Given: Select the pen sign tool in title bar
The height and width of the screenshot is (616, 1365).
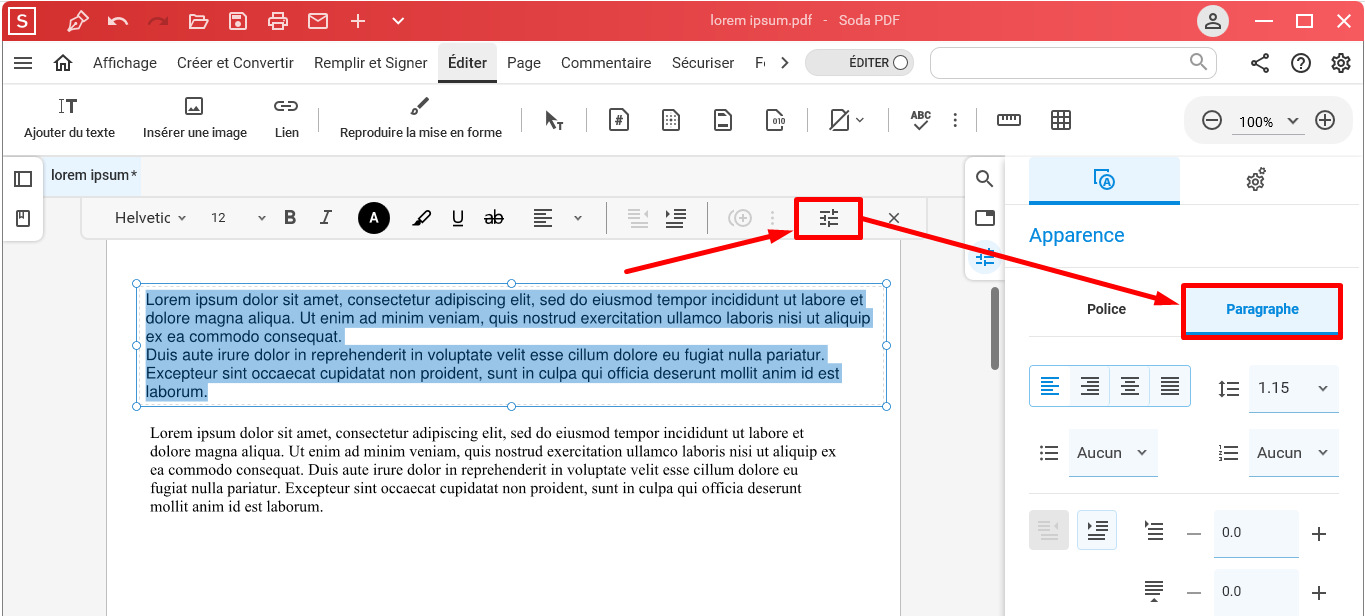Looking at the screenshot, I should [78, 21].
